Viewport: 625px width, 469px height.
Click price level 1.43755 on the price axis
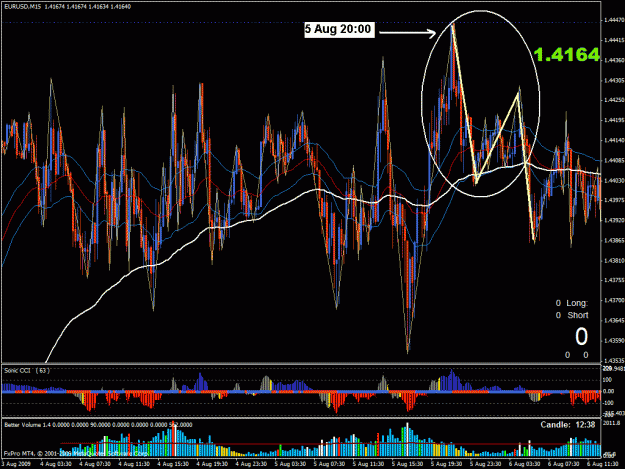[x=614, y=280]
